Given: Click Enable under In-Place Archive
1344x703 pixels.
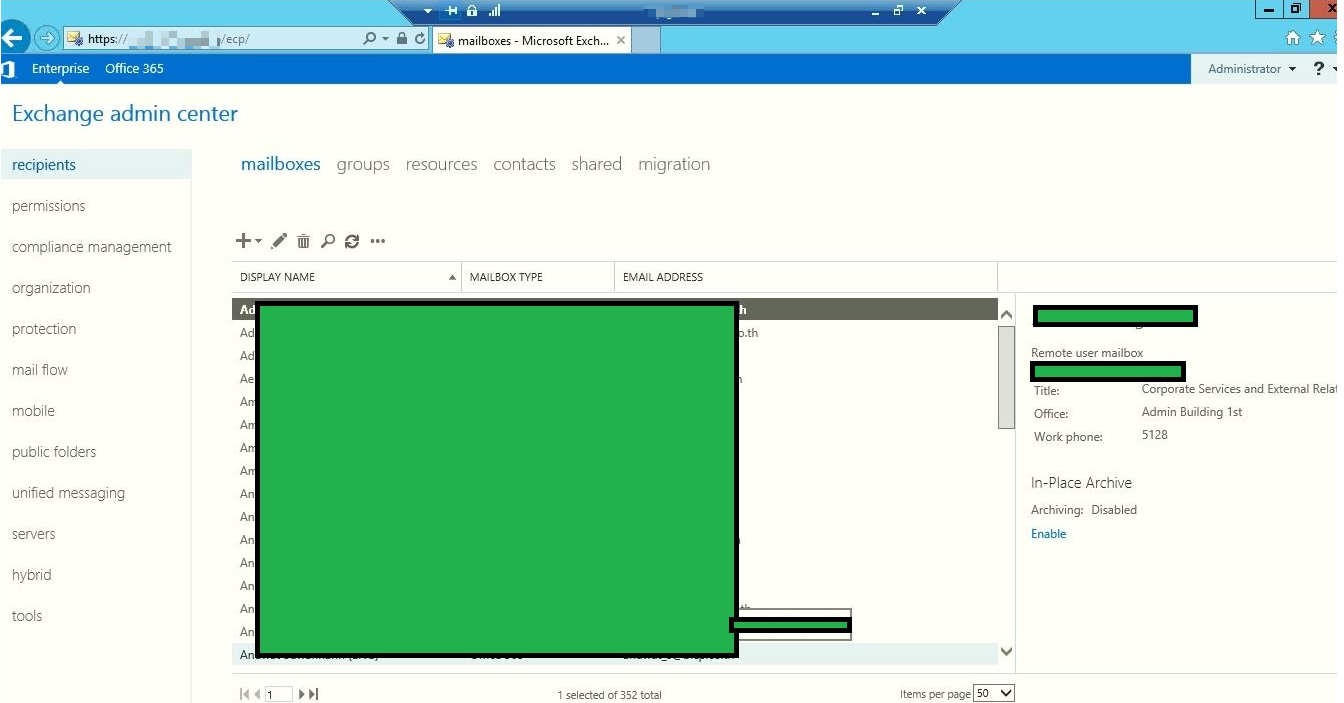Looking at the screenshot, I should tap(1048, 533).
